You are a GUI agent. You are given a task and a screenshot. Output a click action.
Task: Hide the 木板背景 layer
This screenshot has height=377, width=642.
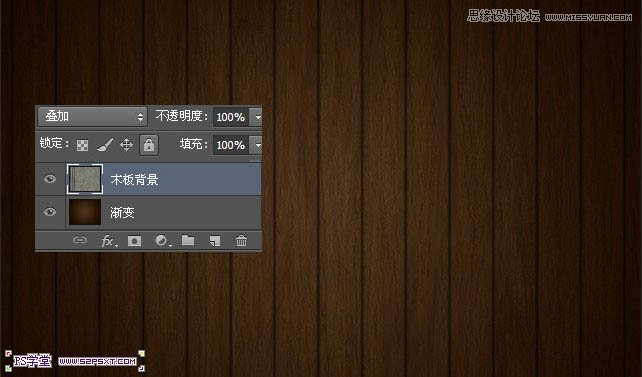click(x=50, y=179)
